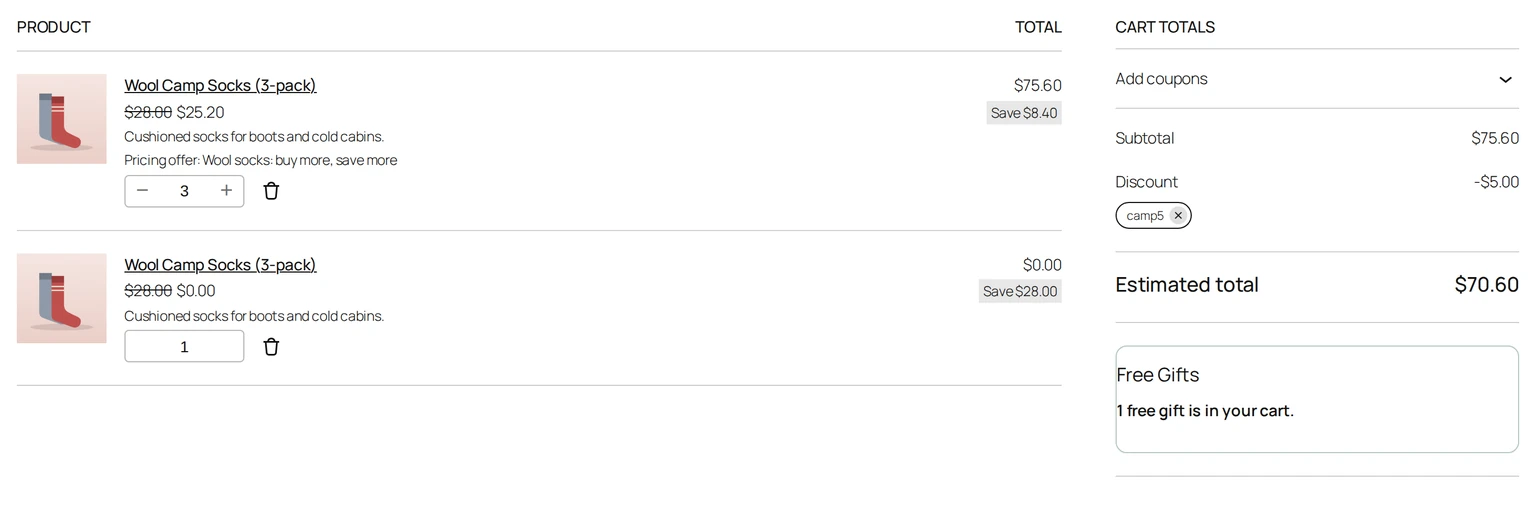The image size is (1536, 516).
Task: Remove the free $0.00 socks with trash icon
Action: point(271,347)
